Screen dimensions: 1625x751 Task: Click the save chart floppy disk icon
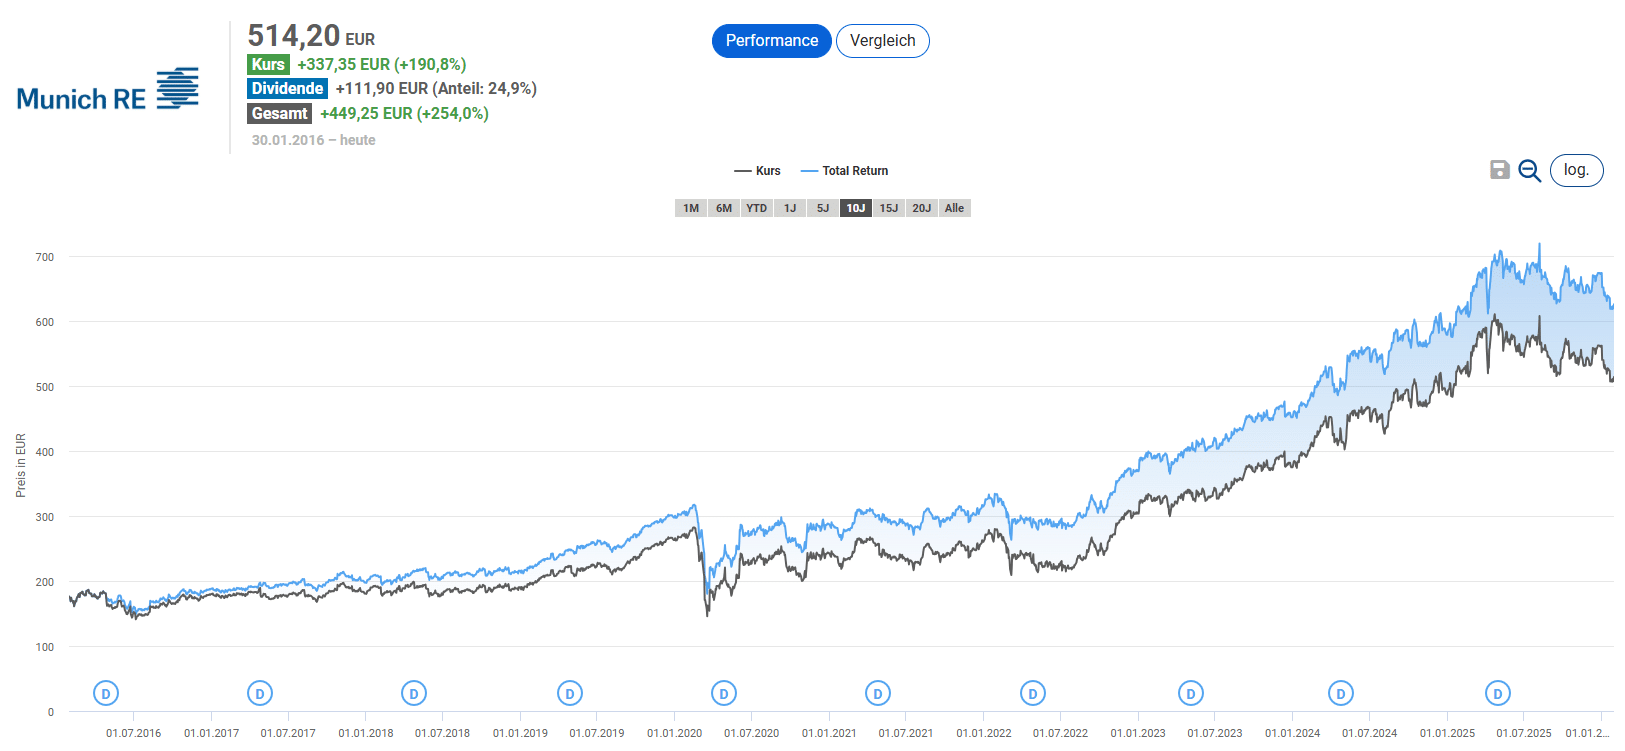pos(1499,170)
